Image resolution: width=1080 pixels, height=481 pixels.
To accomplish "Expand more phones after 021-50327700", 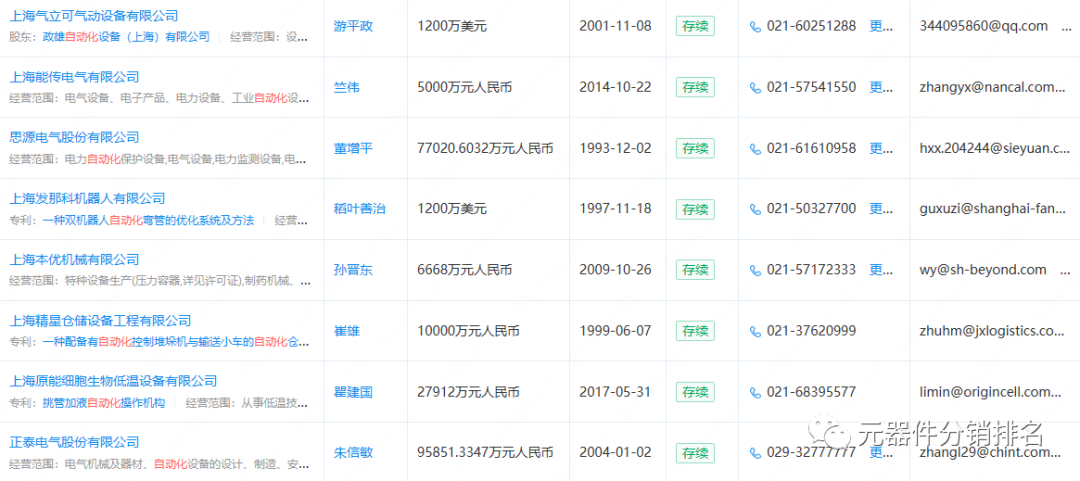I will point(882,209).
